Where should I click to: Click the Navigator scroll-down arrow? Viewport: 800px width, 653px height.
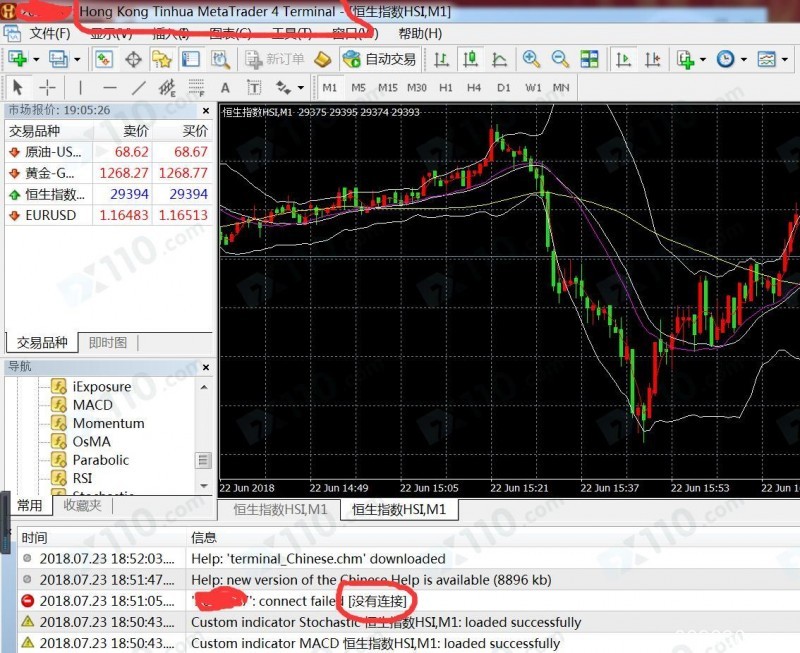pyautogui.click(x=204, y=486)
